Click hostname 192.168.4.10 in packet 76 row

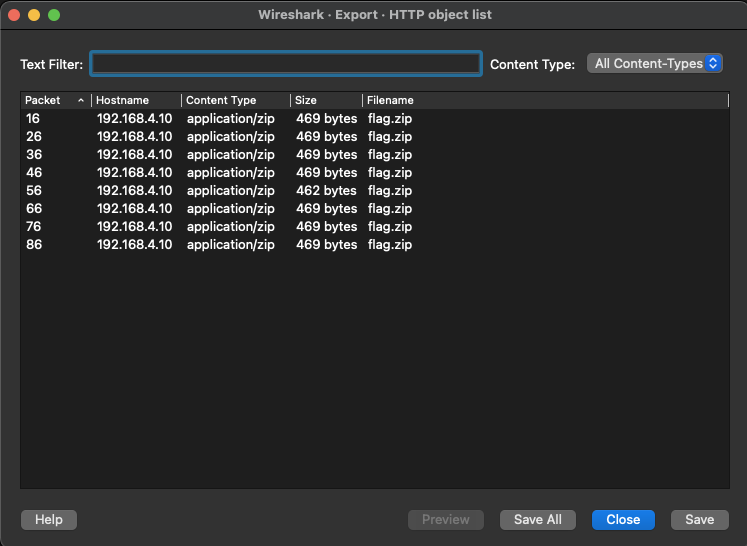tap(134, 227)
